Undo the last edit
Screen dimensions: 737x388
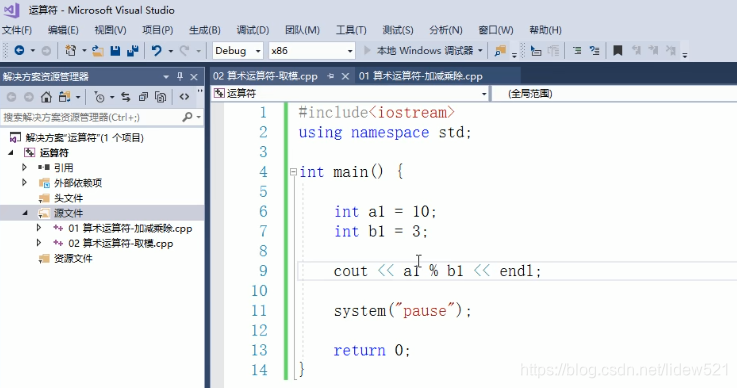click(157, 50)
